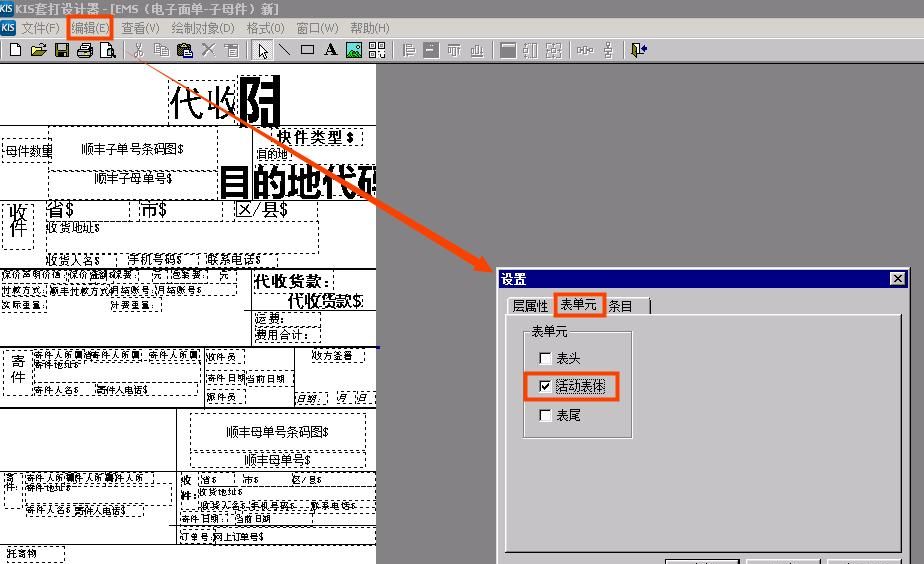
Task: Select the 收方签署 field
Action: [x=338, y=355]
